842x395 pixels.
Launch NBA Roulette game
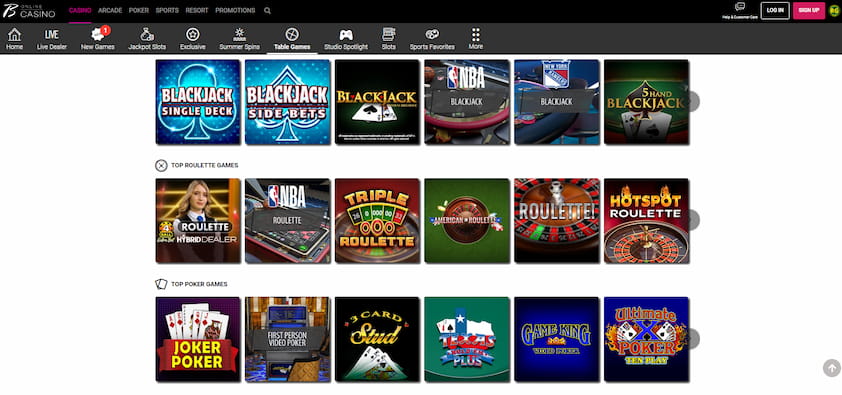(x=287, y=221)
